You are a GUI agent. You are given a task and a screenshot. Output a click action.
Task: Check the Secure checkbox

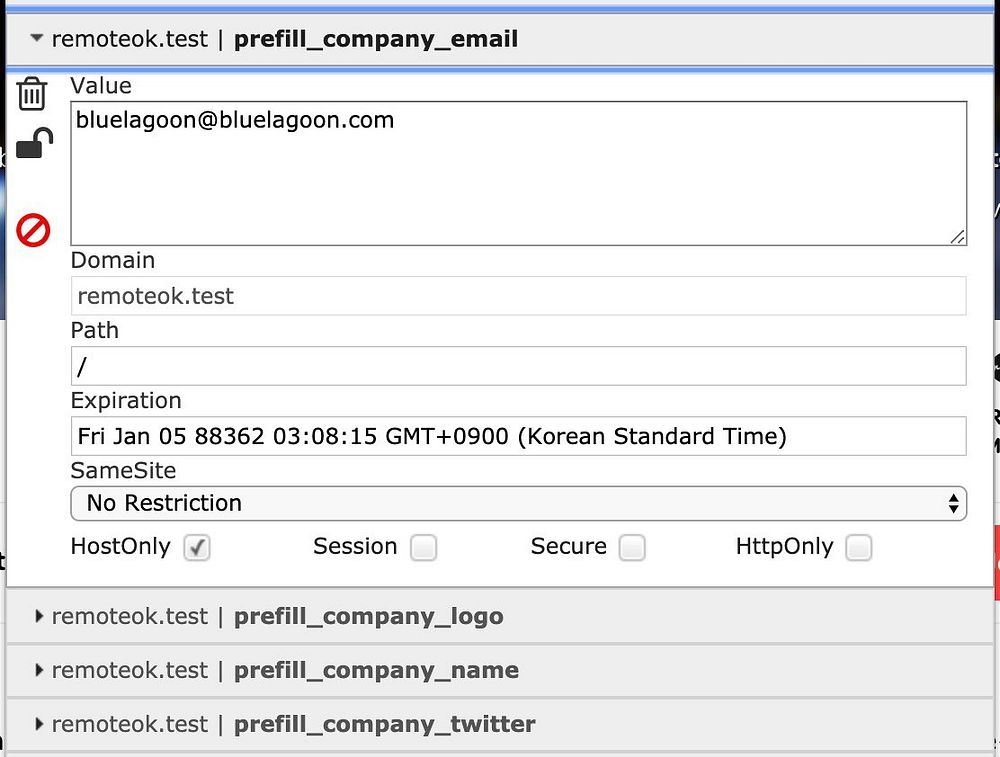tap(632, 548)
